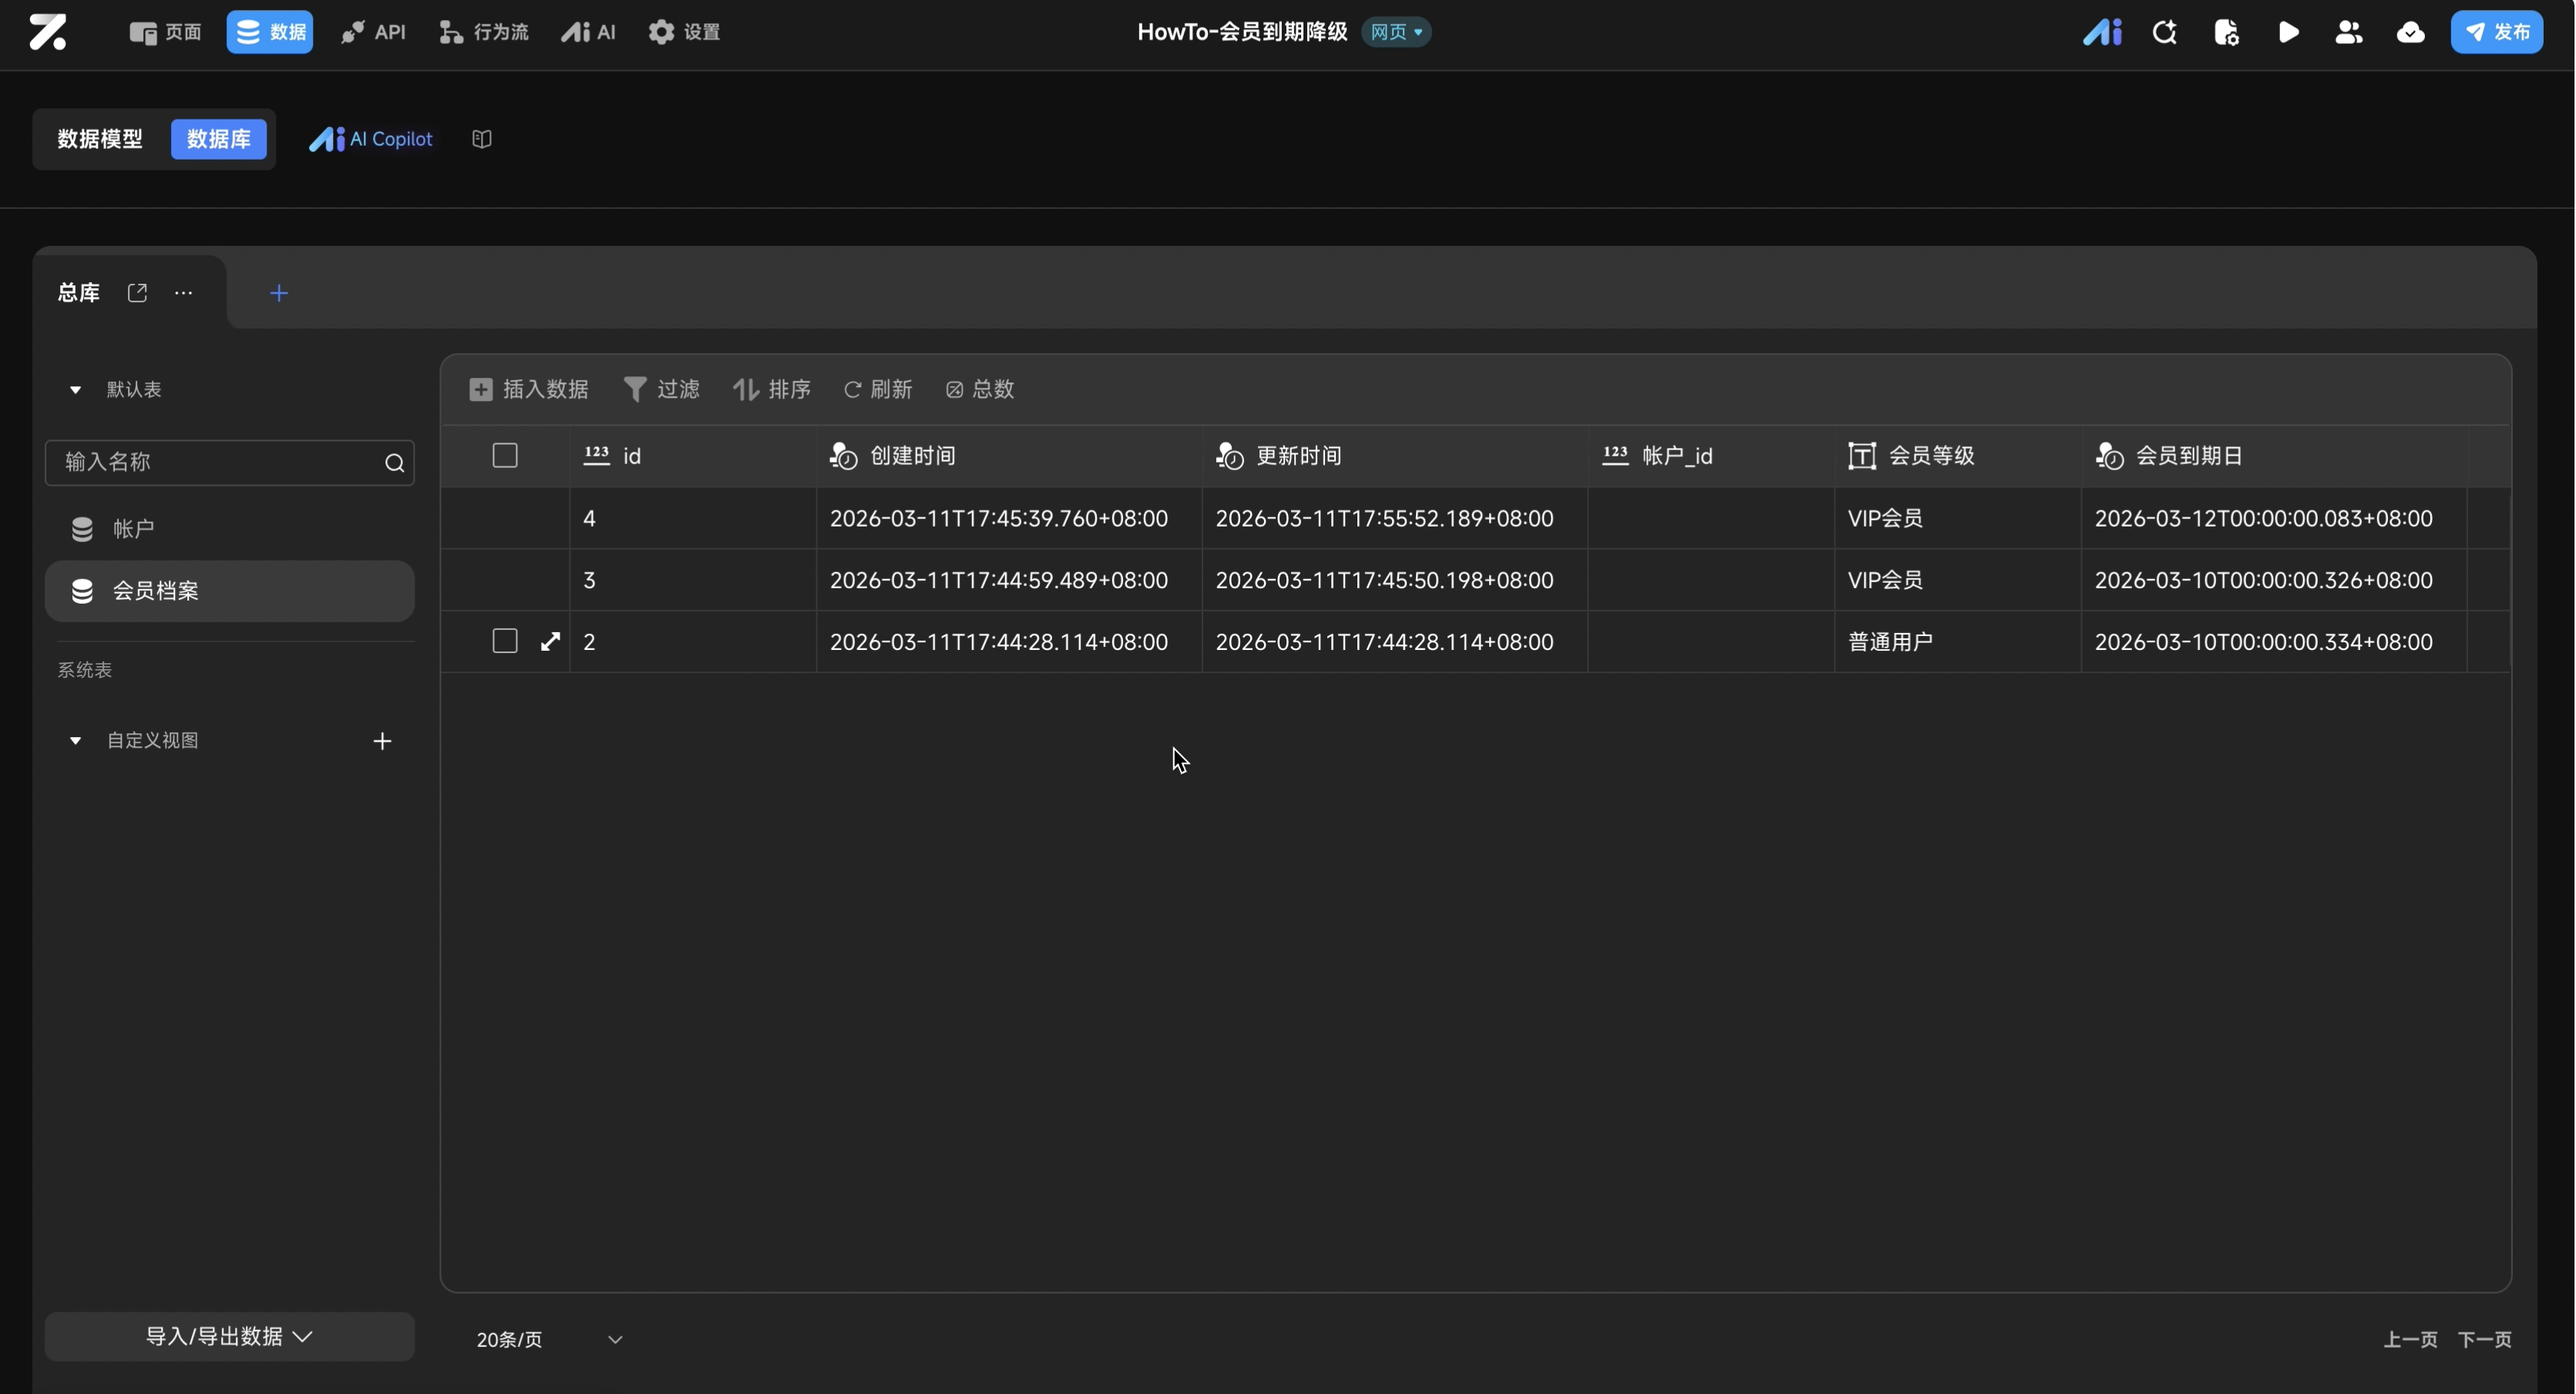The image size is (2576, 1394).
Task: Click the 插入数据 button
Action: [529, 389]
